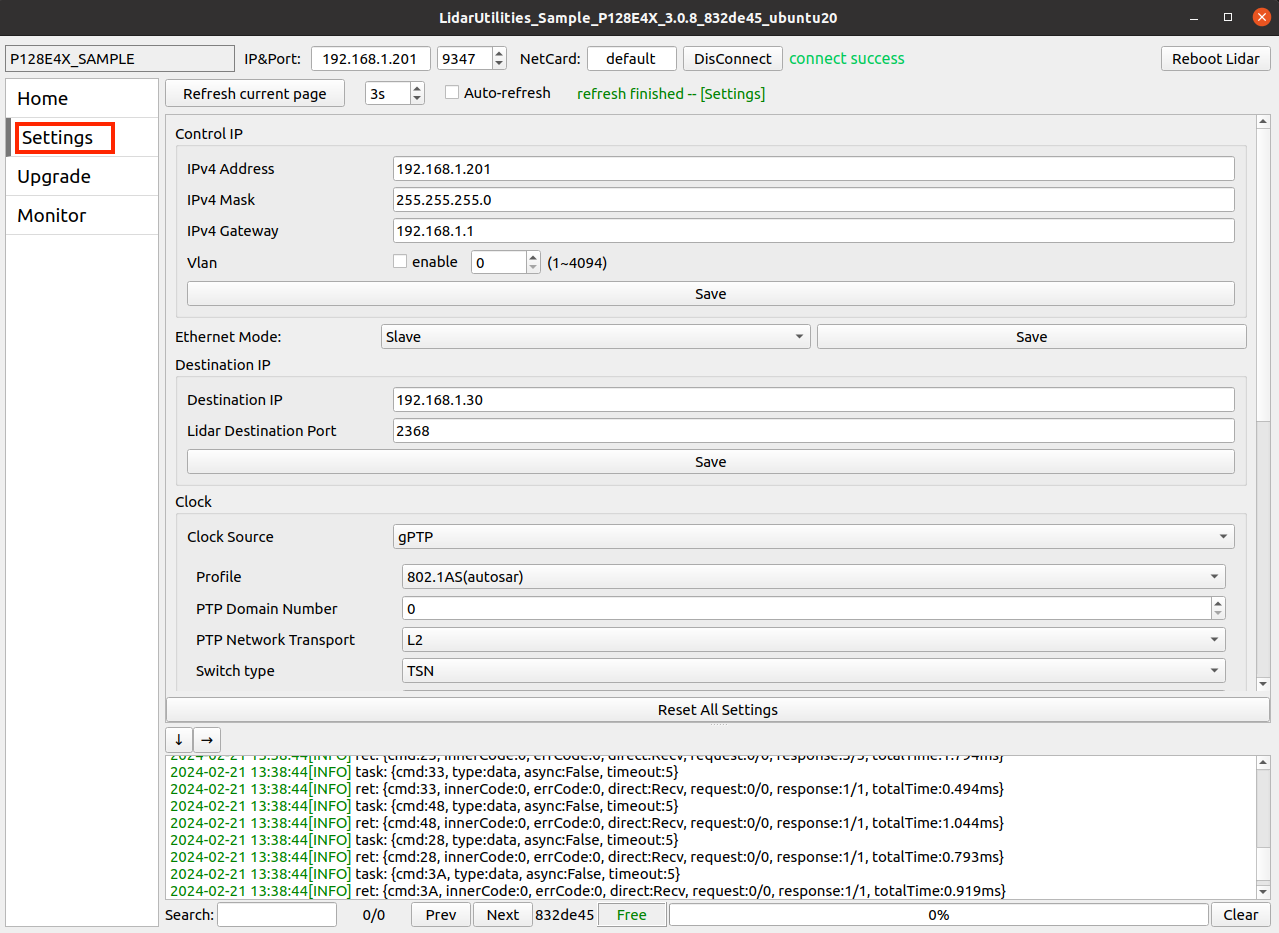Switch to the Upgrade tab
This screenshot has height=933, width=1279.
pyautogui.click(x=82, y=177)
